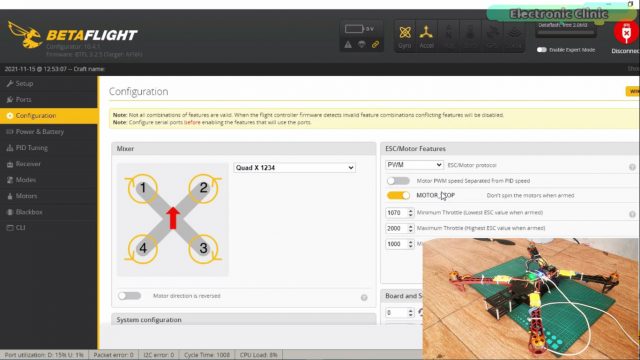The height and width of the screenshot is (360, 640).
Task: Click the Dataflash free space bar
Action: click(565, 32)
